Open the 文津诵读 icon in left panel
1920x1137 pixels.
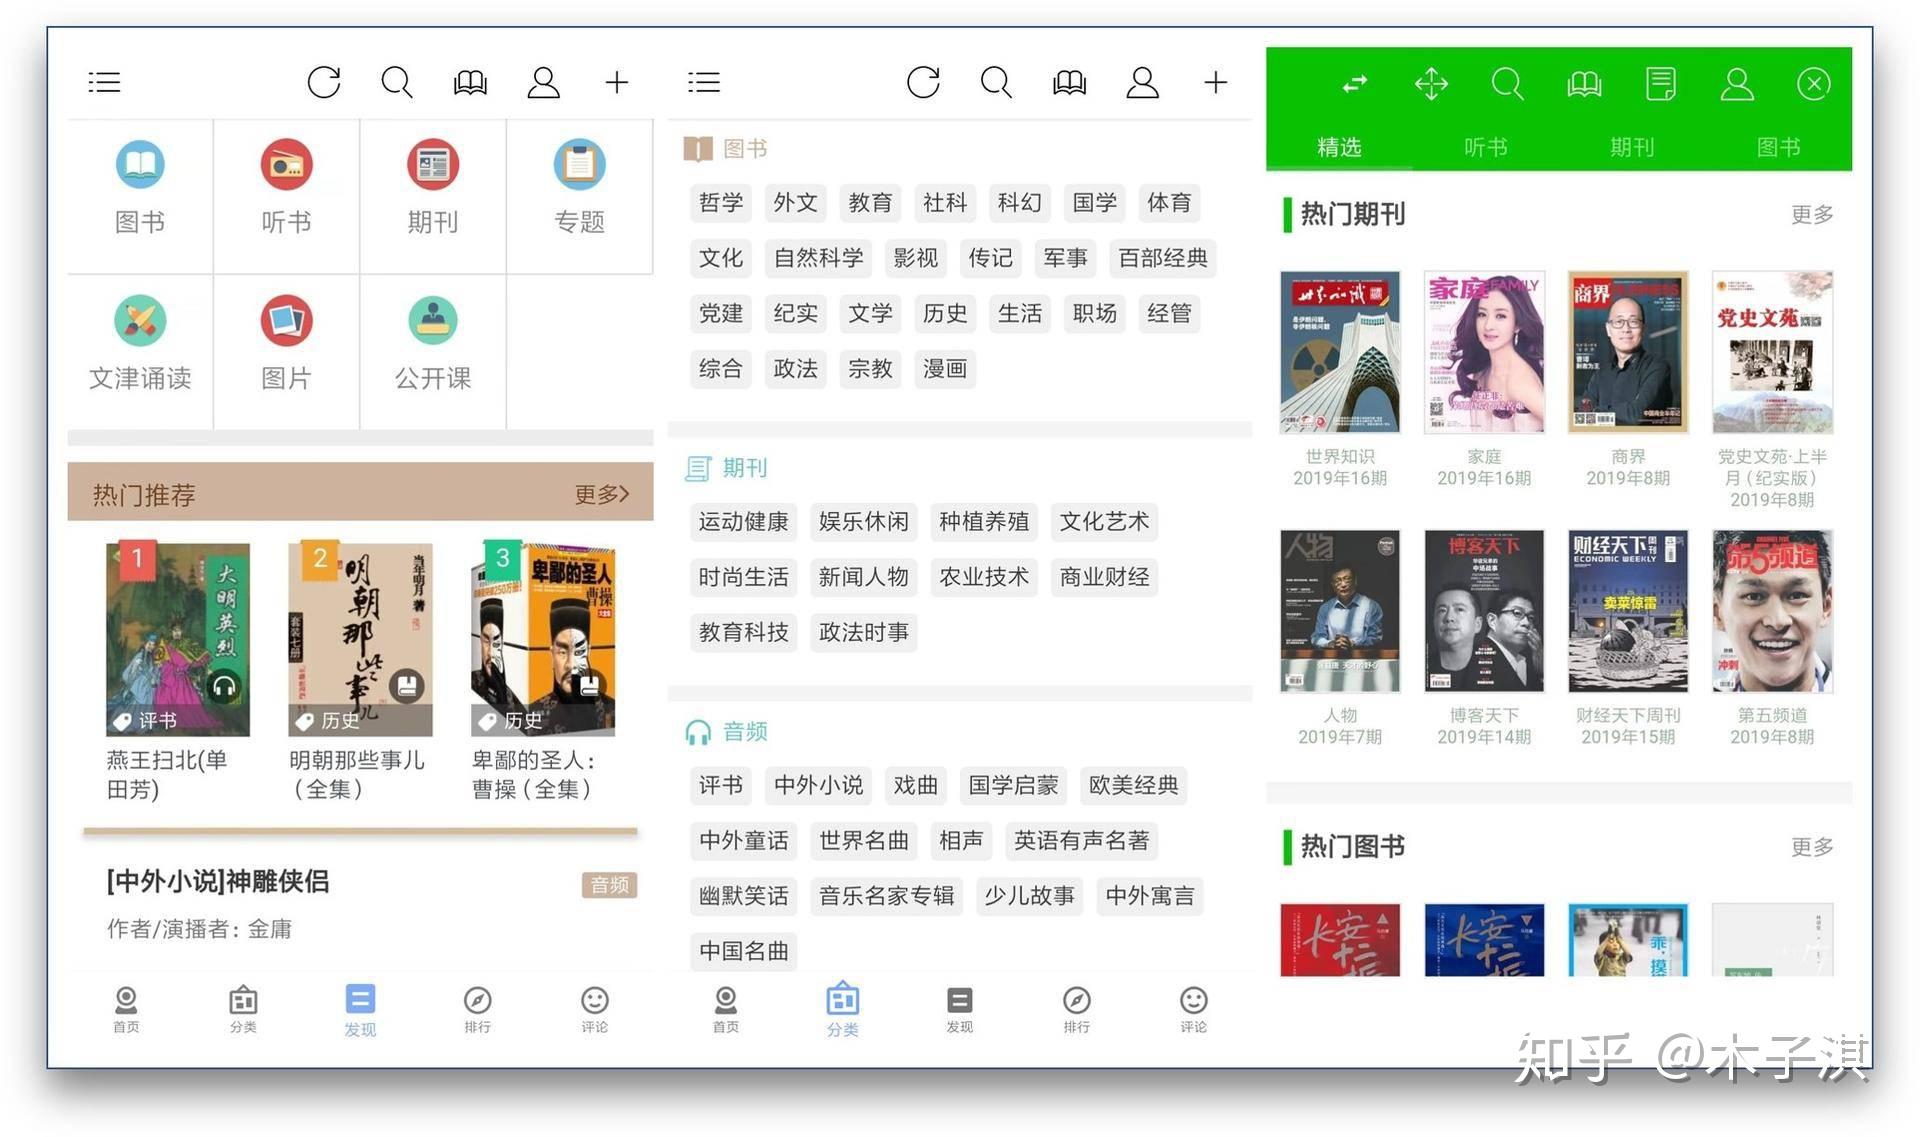(x=140, y=322)
